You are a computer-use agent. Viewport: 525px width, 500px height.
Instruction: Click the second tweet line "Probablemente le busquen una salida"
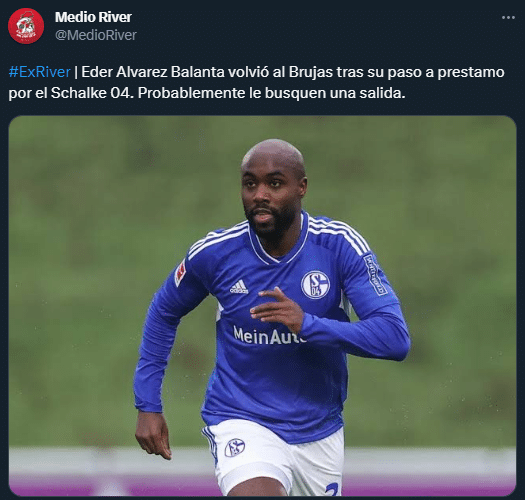click(x=272, y=93)
